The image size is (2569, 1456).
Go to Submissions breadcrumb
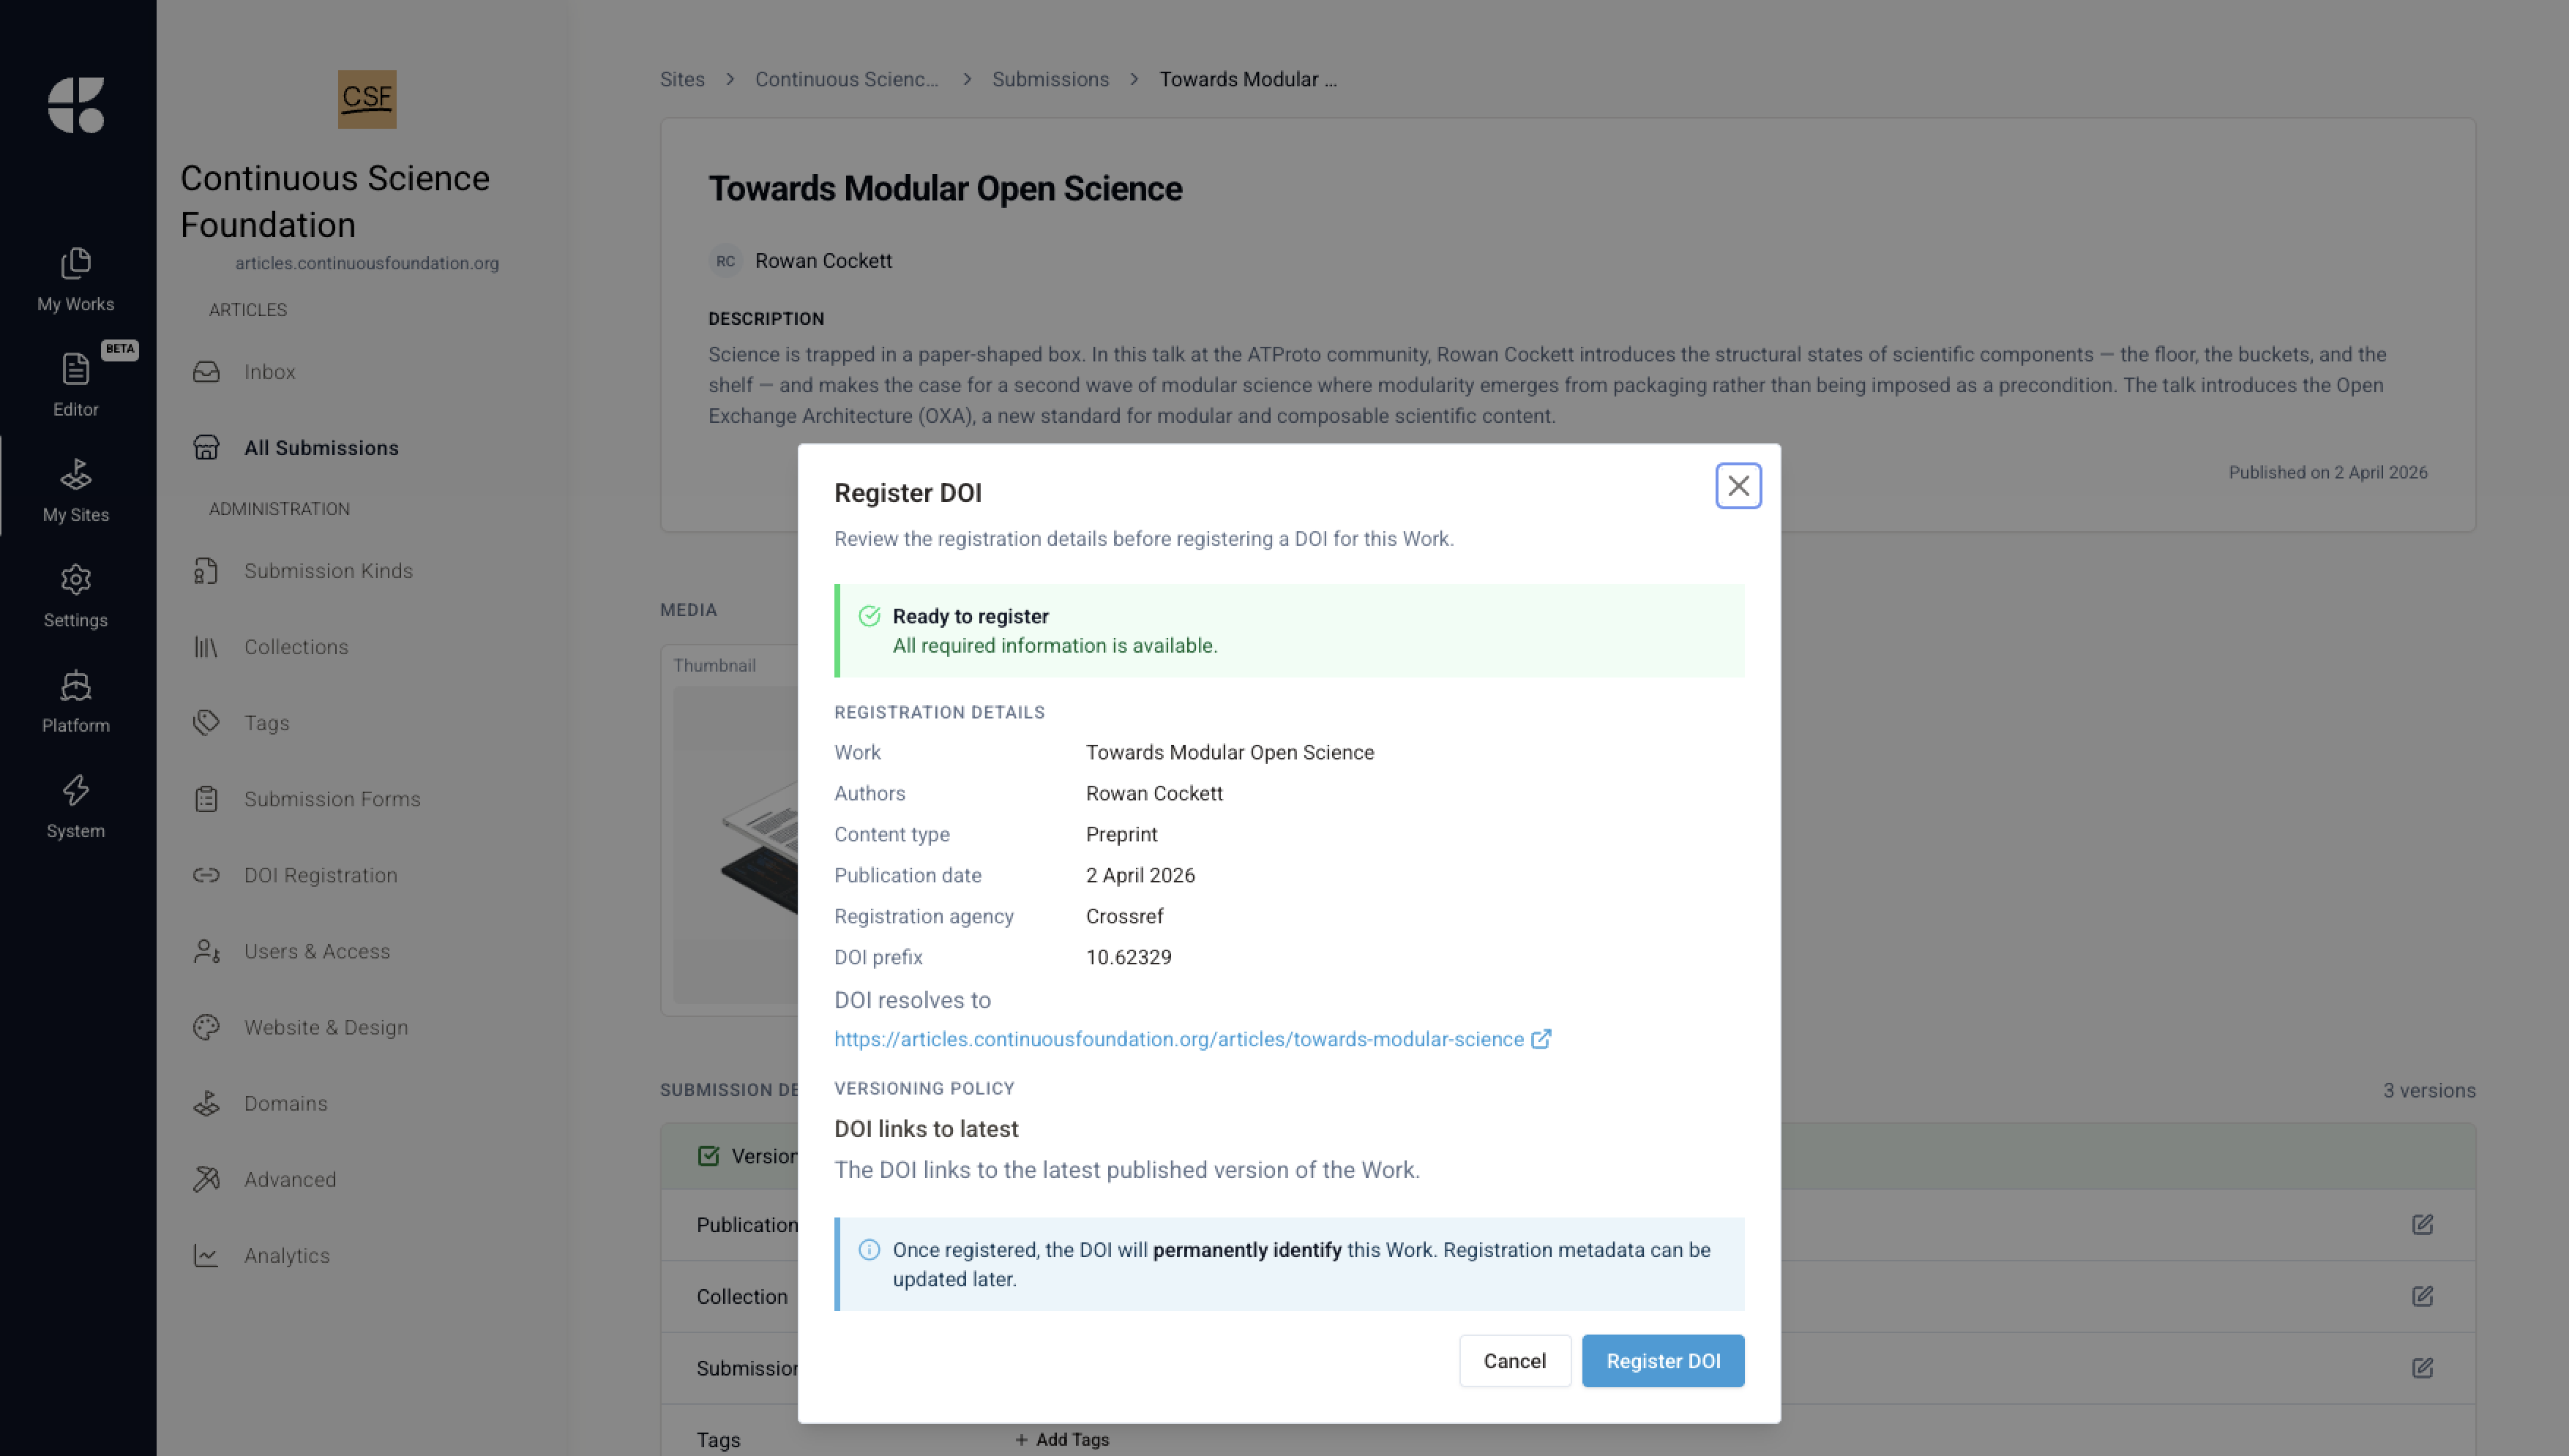coord(1050,79)
